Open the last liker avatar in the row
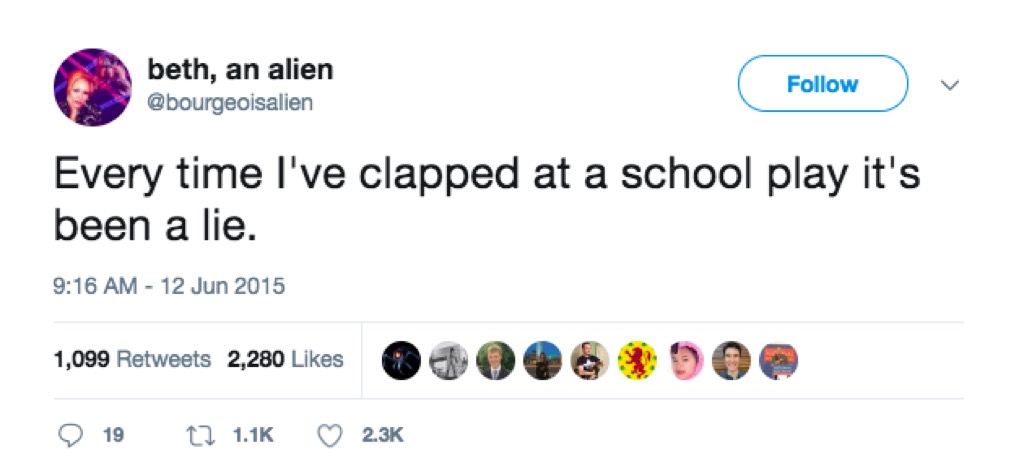Image resolution: width=1024 pixels, height=474 pixels. pyautogui.click(x=779, y=360)
